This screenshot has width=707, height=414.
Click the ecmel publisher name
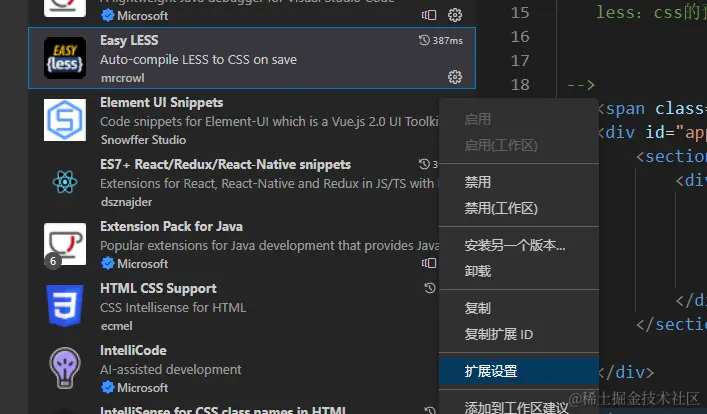(117, 326)
